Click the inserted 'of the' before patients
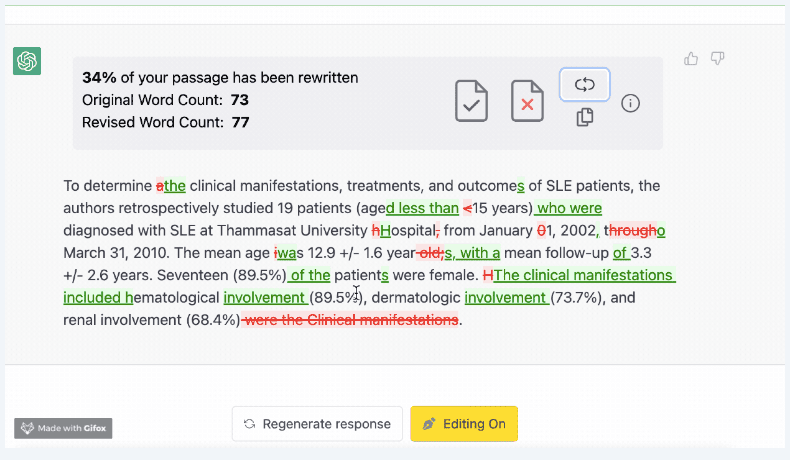This screenshot has height=460, width=790. tap(310, 275)
